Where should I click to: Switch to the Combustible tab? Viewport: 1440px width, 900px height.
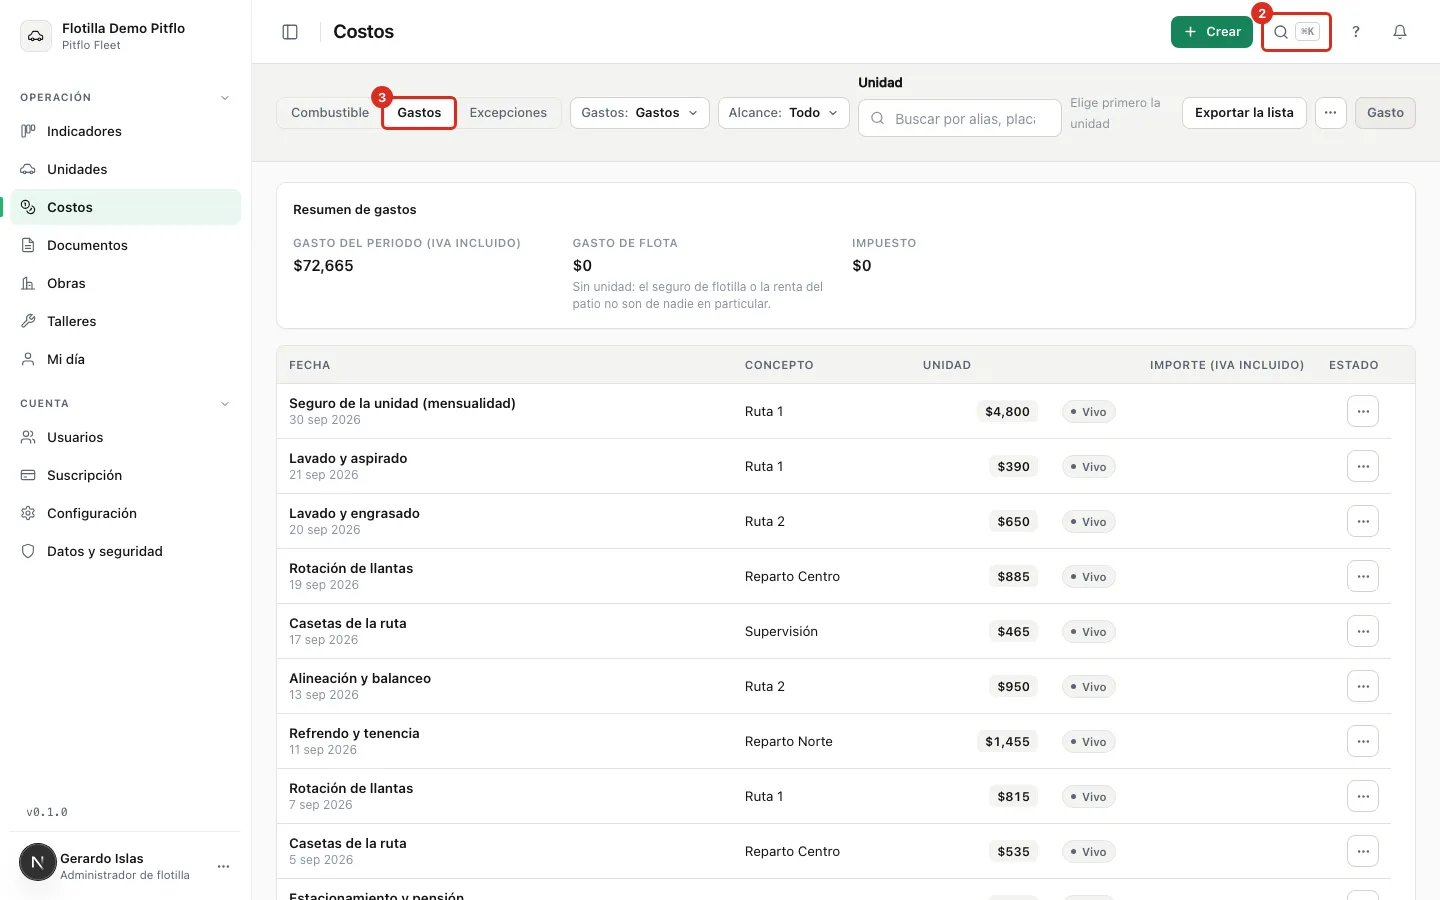330,113
